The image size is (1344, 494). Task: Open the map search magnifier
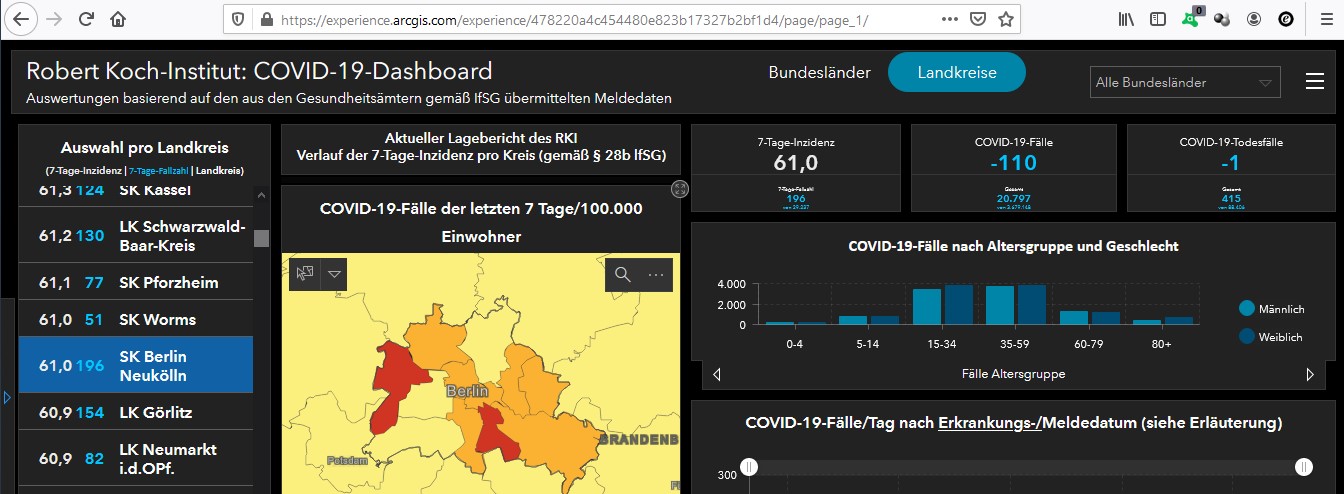623,274
